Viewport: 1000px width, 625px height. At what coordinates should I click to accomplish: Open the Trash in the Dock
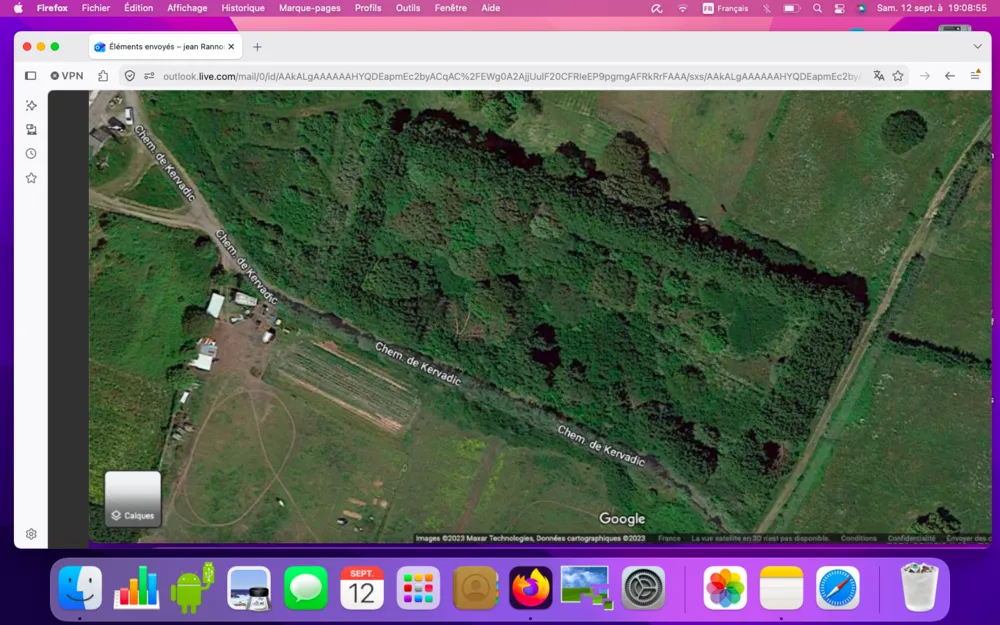(x=919, y=587)
